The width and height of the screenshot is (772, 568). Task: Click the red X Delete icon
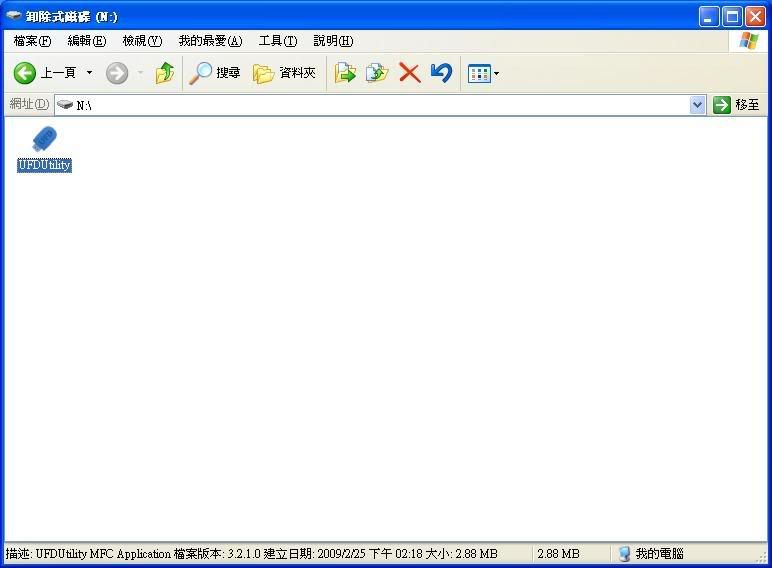point(409,73)
